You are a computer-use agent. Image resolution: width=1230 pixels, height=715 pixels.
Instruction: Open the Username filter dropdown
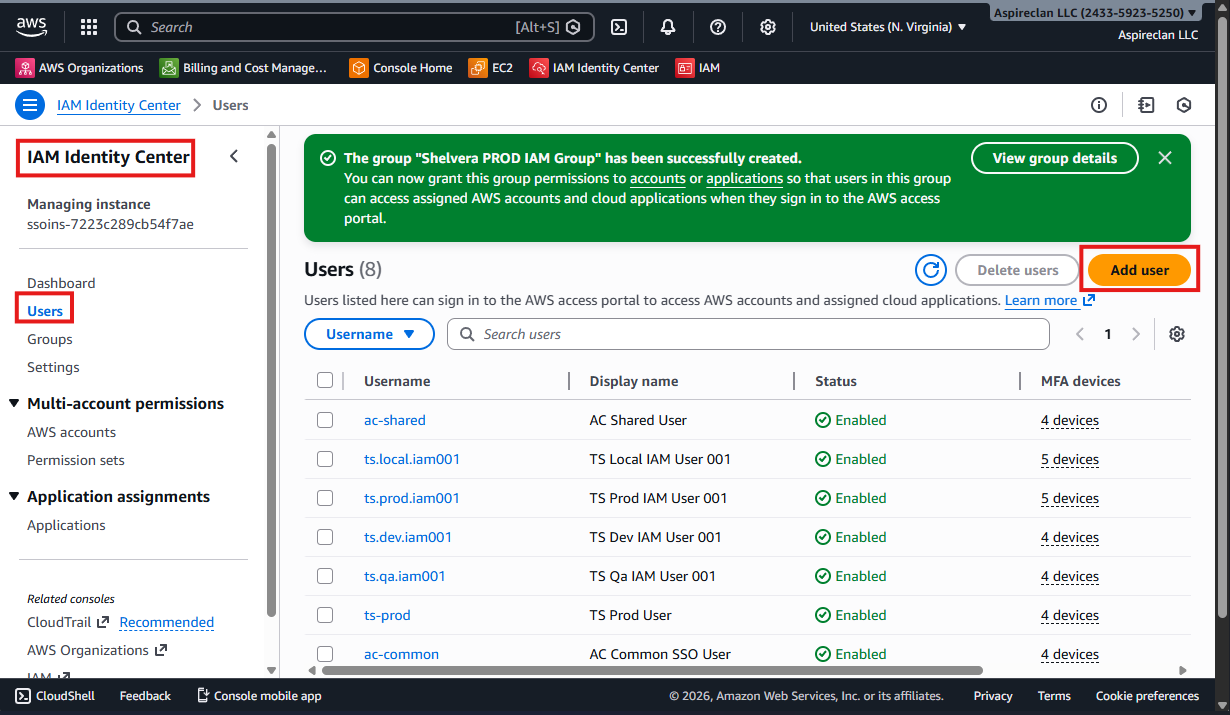369,334
